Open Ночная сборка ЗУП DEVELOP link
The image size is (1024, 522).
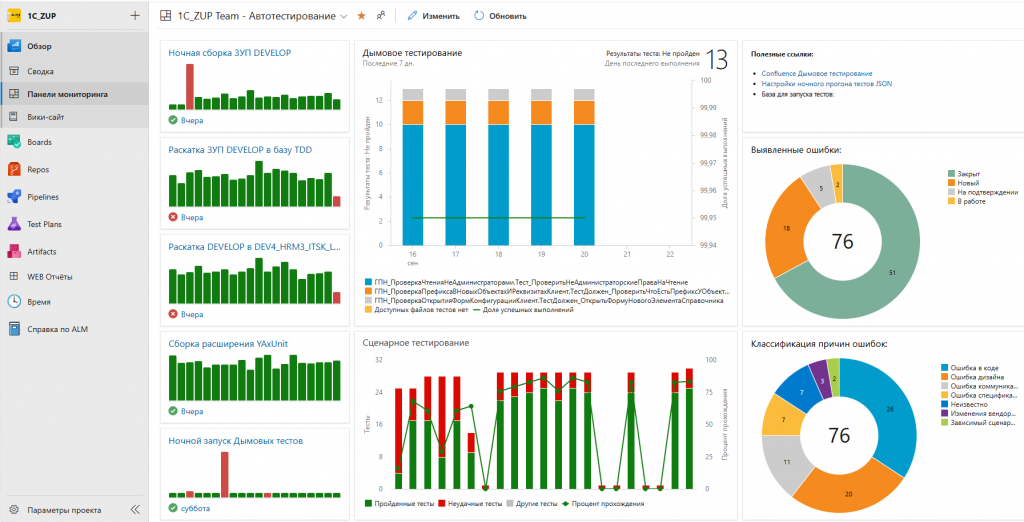[x=230, y=53]
